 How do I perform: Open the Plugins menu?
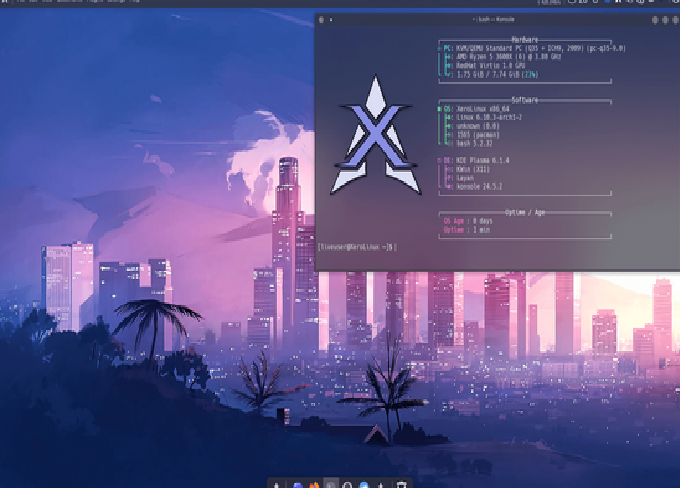[x=89, y=3]
